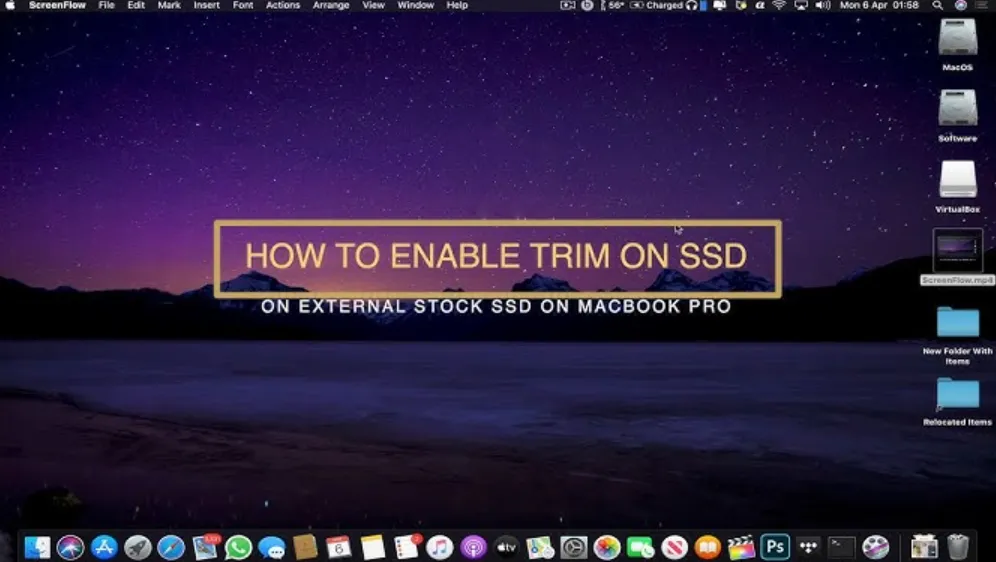Viewport: 996px width, 562px height.
Task: Open the Actions menu
Action: (x=283, y=5)
